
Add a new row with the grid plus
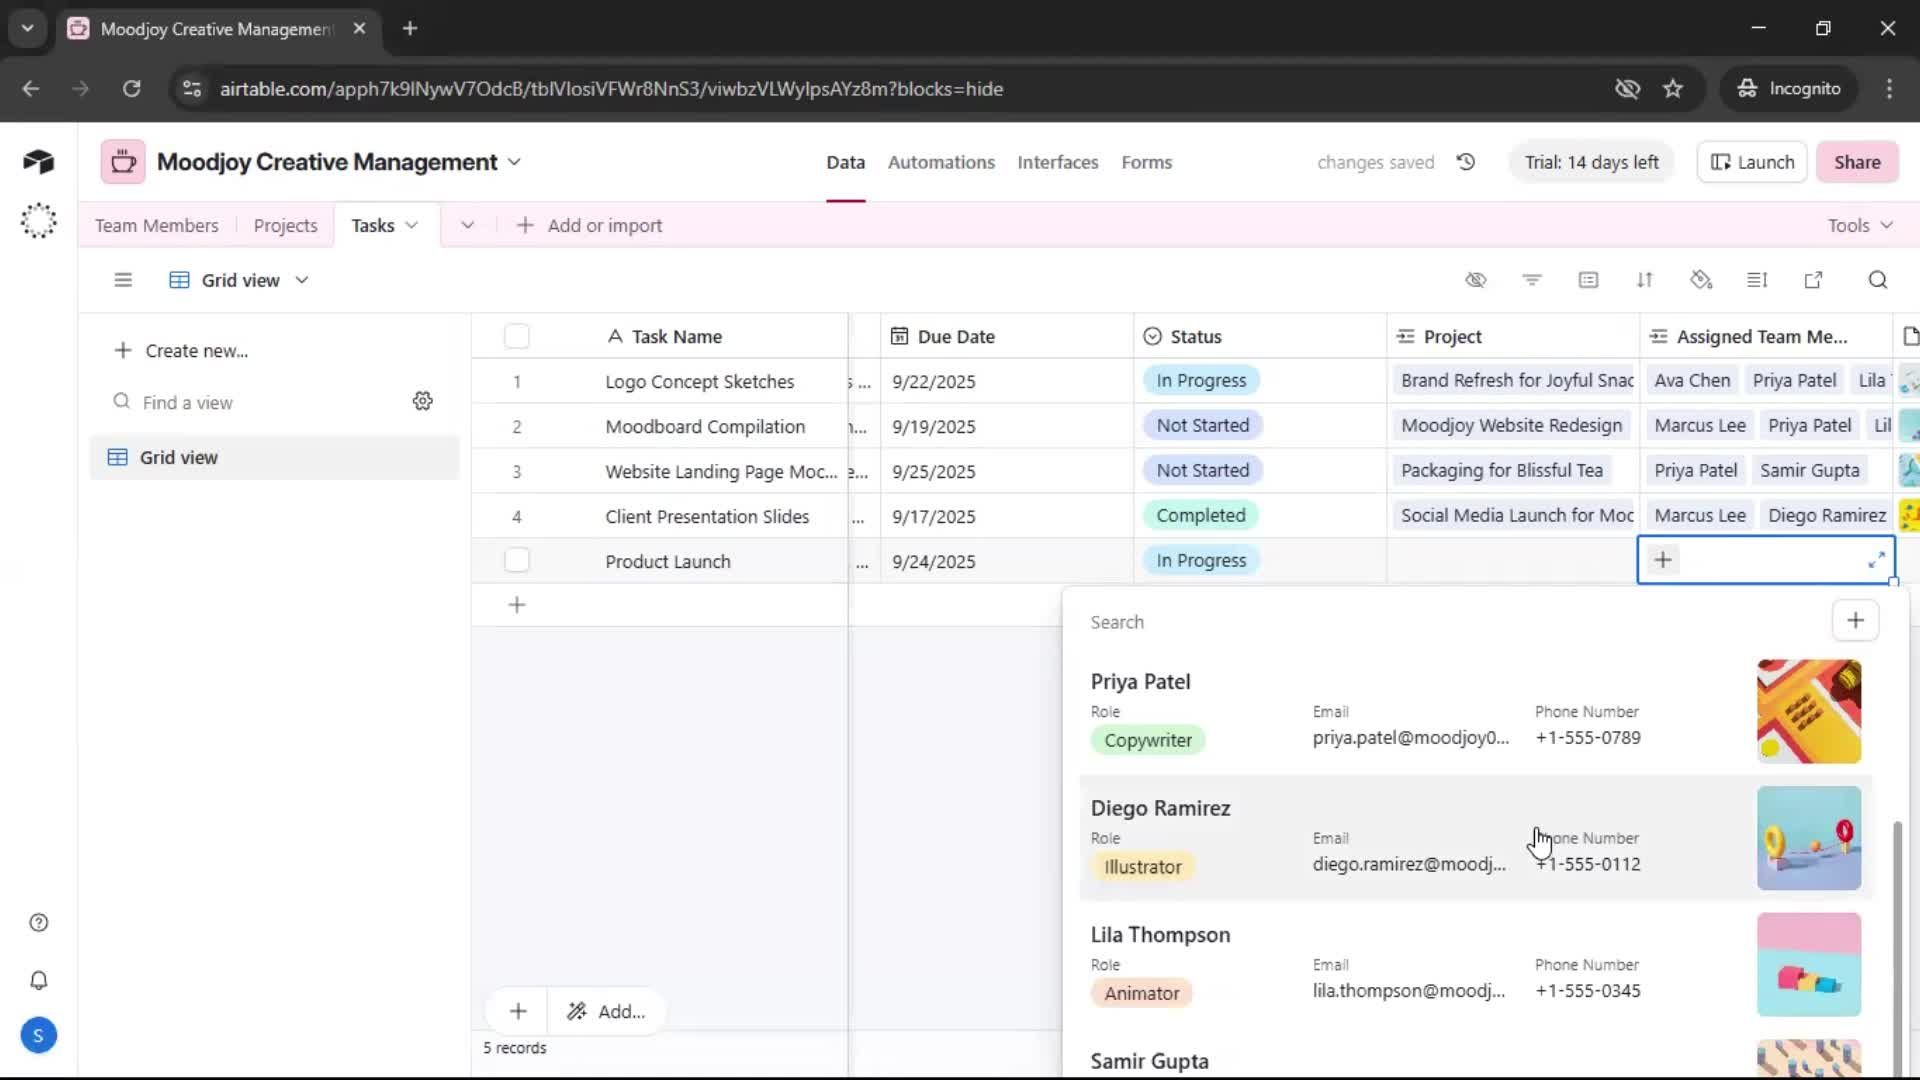pyautogui.click(x=517, y=605)
